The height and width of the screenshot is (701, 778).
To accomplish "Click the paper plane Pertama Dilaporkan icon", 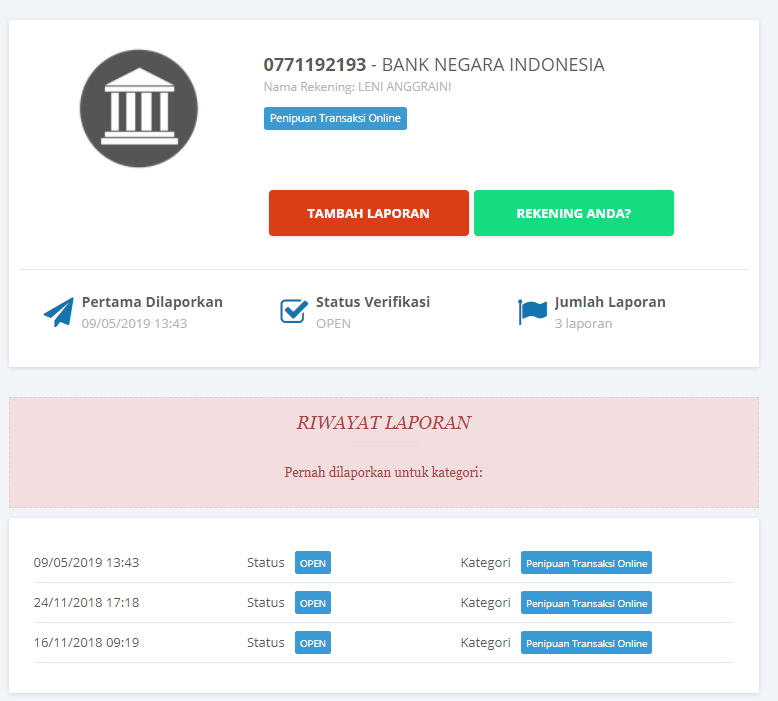I will coord(59,312).
